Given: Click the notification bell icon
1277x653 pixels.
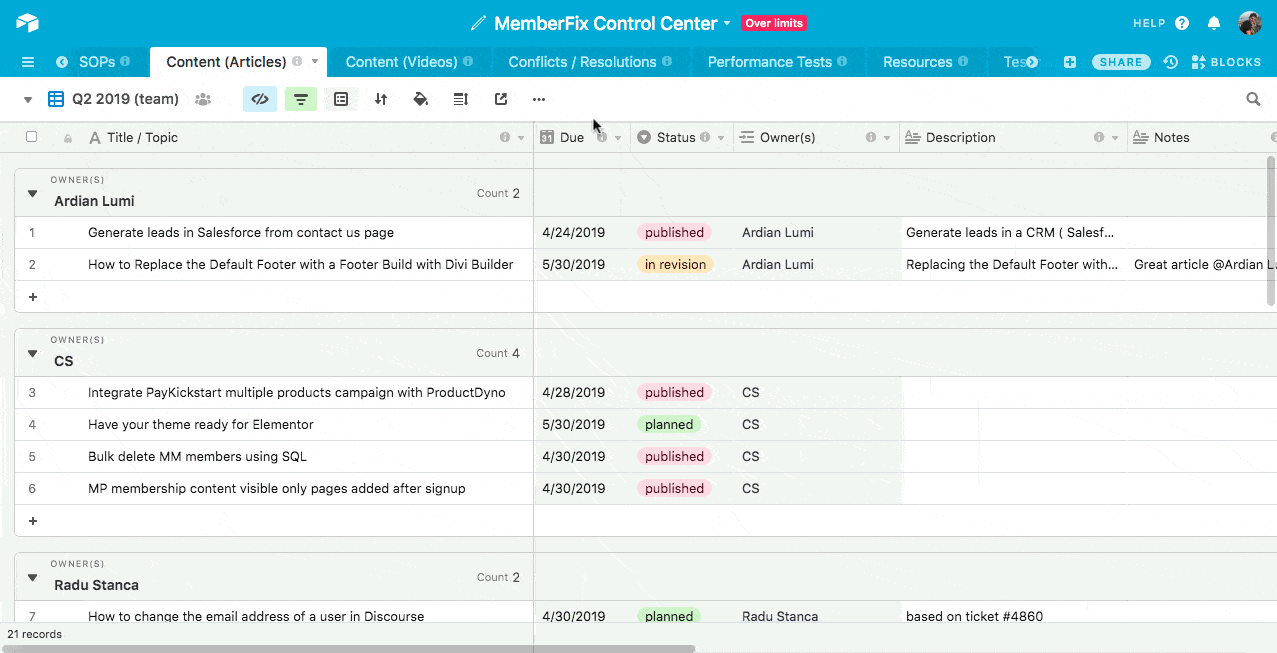Looking at the screenshot, I should tap(1214, 23).
